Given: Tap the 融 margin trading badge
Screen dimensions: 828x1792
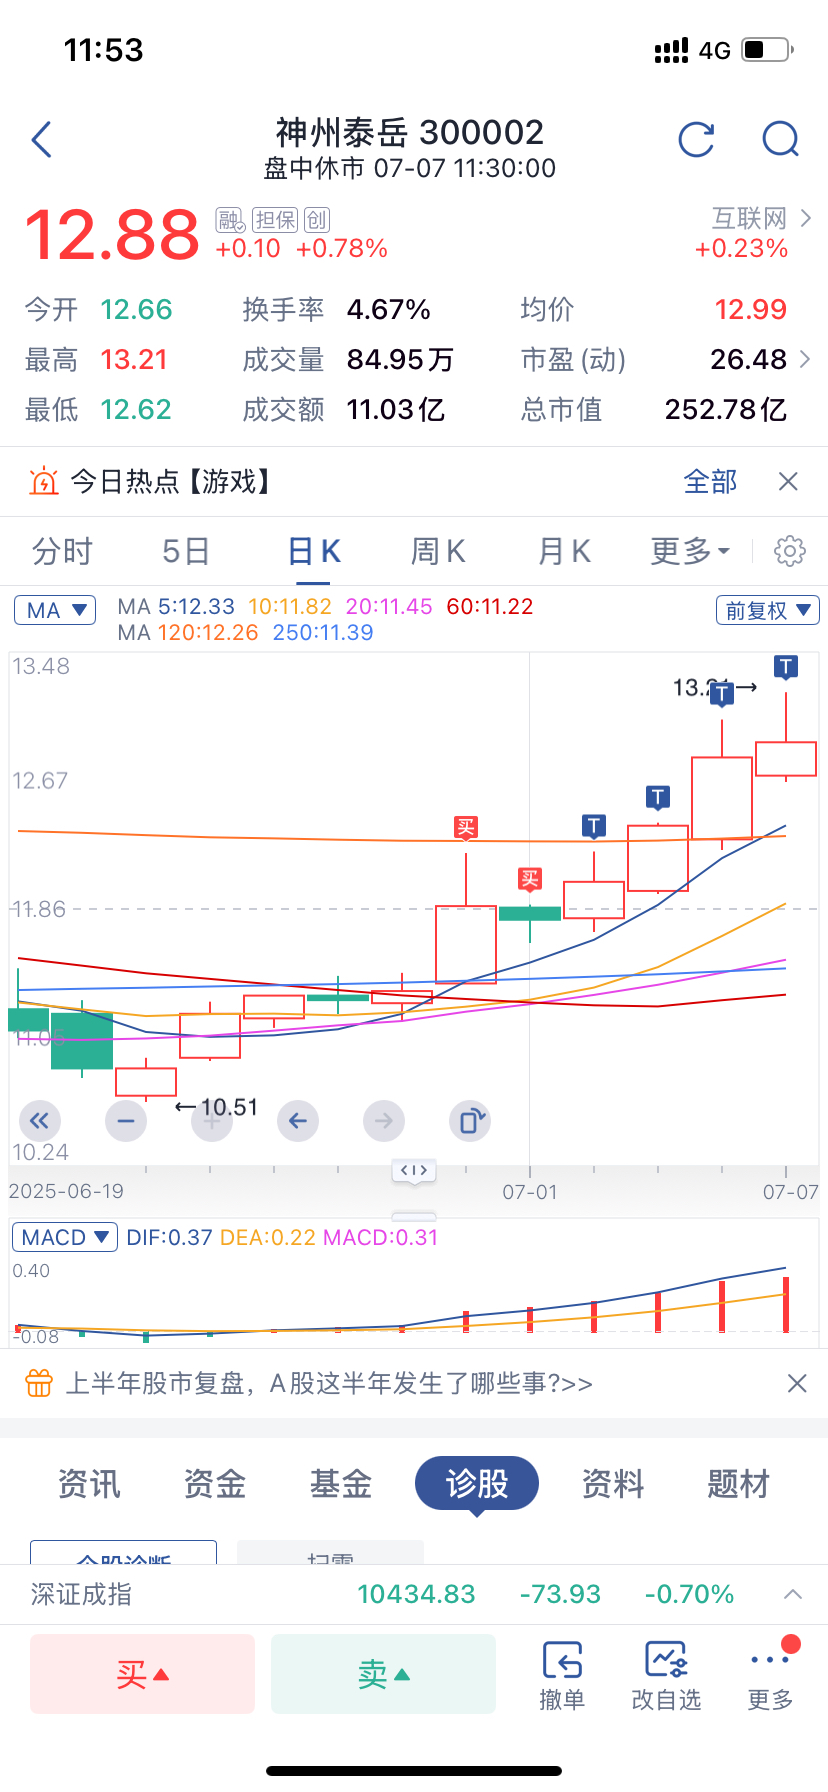Looking at the screenshot, I should click(230, 220).
